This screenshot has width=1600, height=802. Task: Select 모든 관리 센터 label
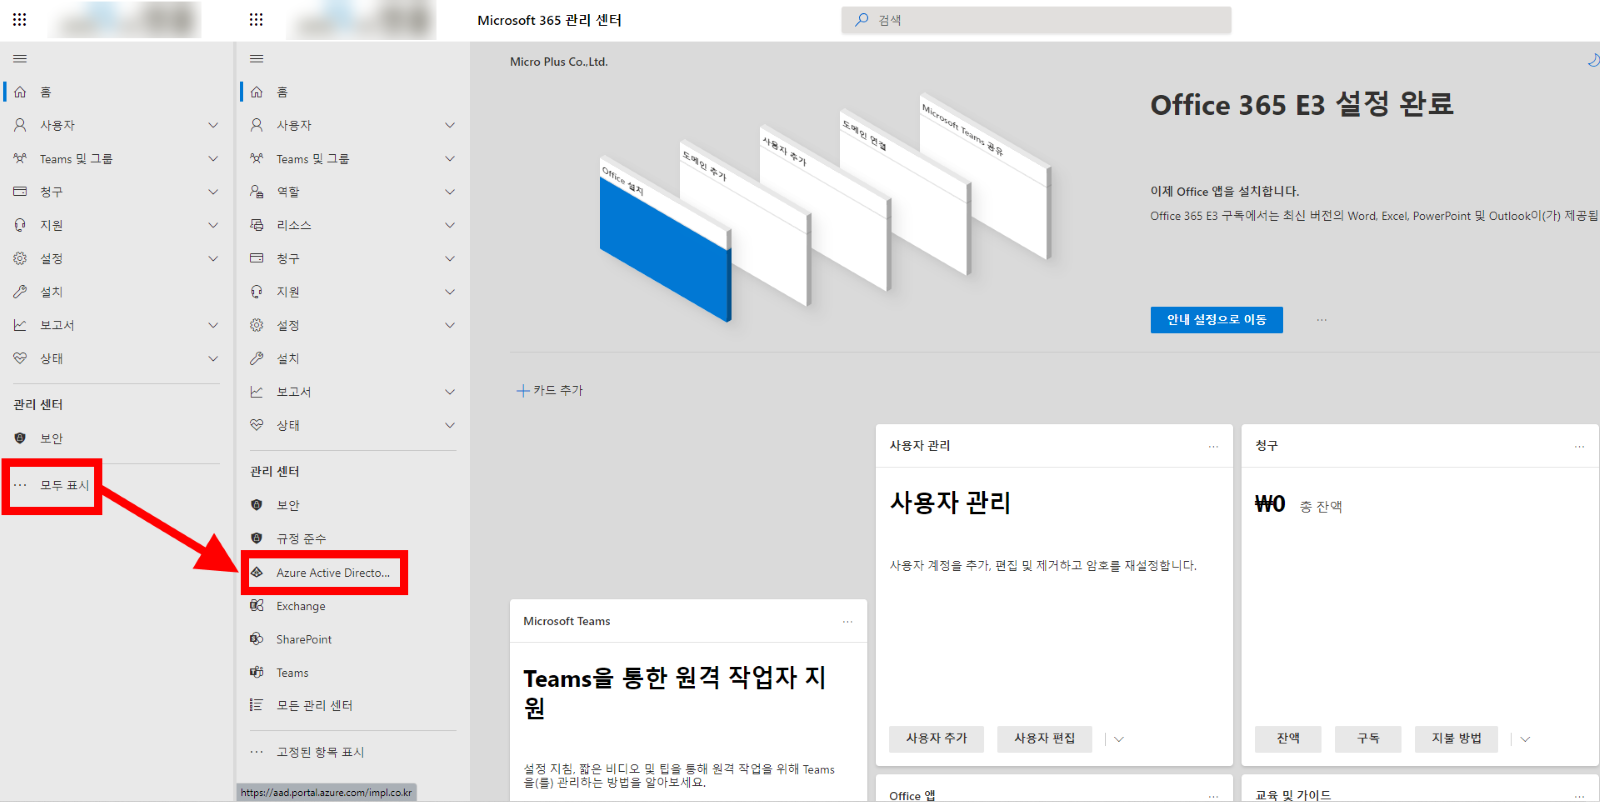314,705
